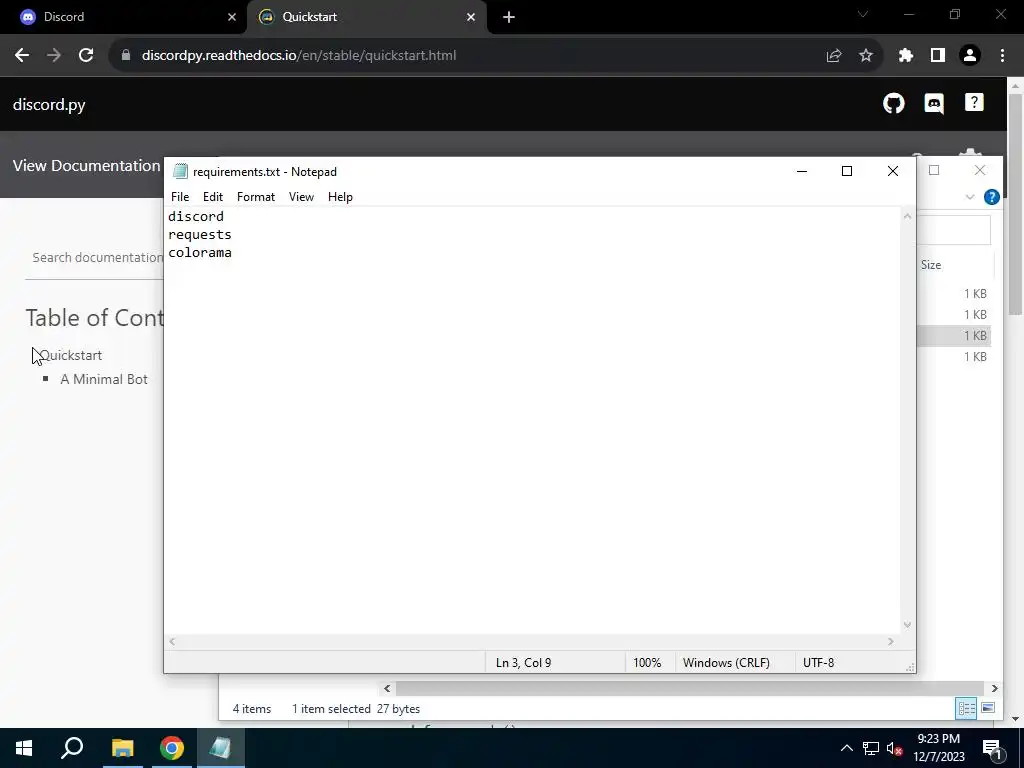The height and width of the screenshot is (768, 1024).
Task: Click the Chrome address bar URL
Action: coord(299,56)
